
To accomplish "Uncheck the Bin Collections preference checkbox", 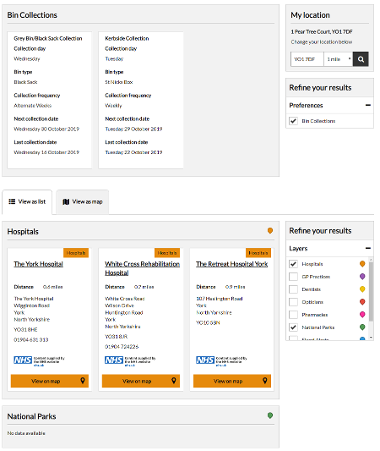I will [293, 121].
